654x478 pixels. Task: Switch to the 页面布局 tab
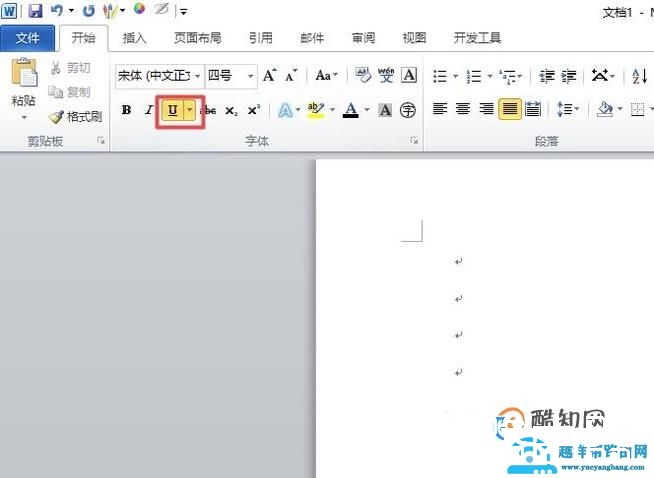(198, 38)
